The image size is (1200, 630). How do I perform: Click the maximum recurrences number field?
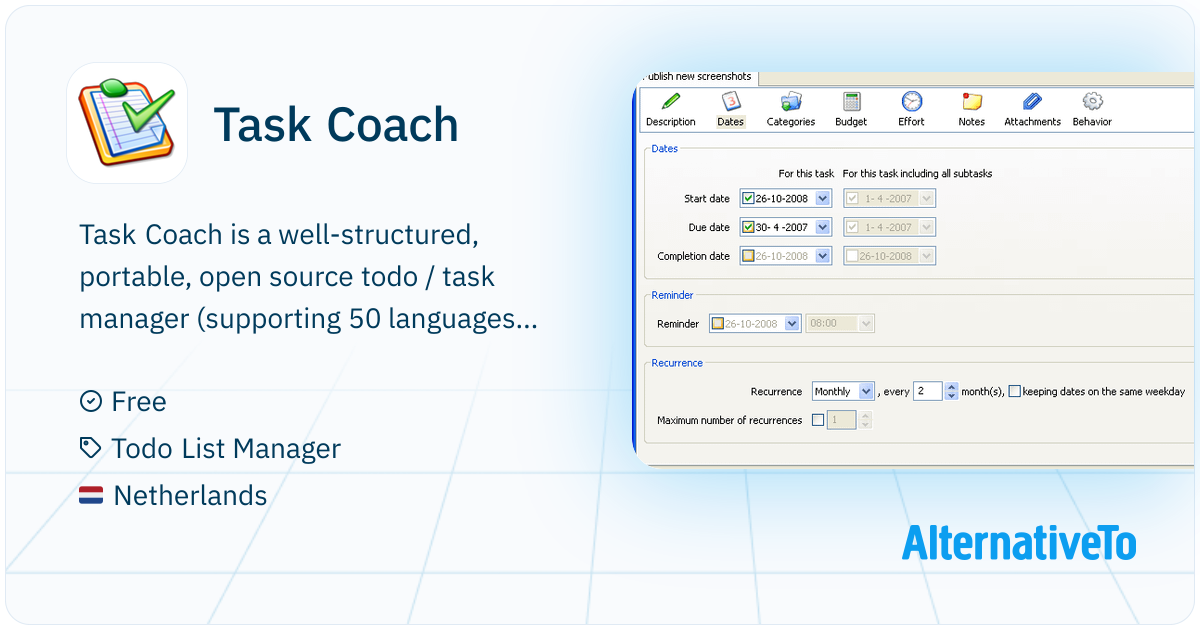point(841,420)
